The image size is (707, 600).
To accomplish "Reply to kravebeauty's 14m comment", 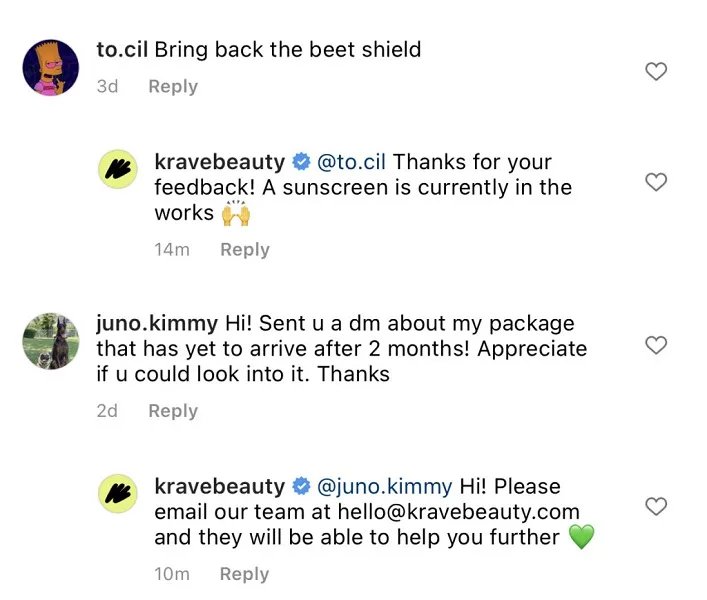I will pos(245,250).
